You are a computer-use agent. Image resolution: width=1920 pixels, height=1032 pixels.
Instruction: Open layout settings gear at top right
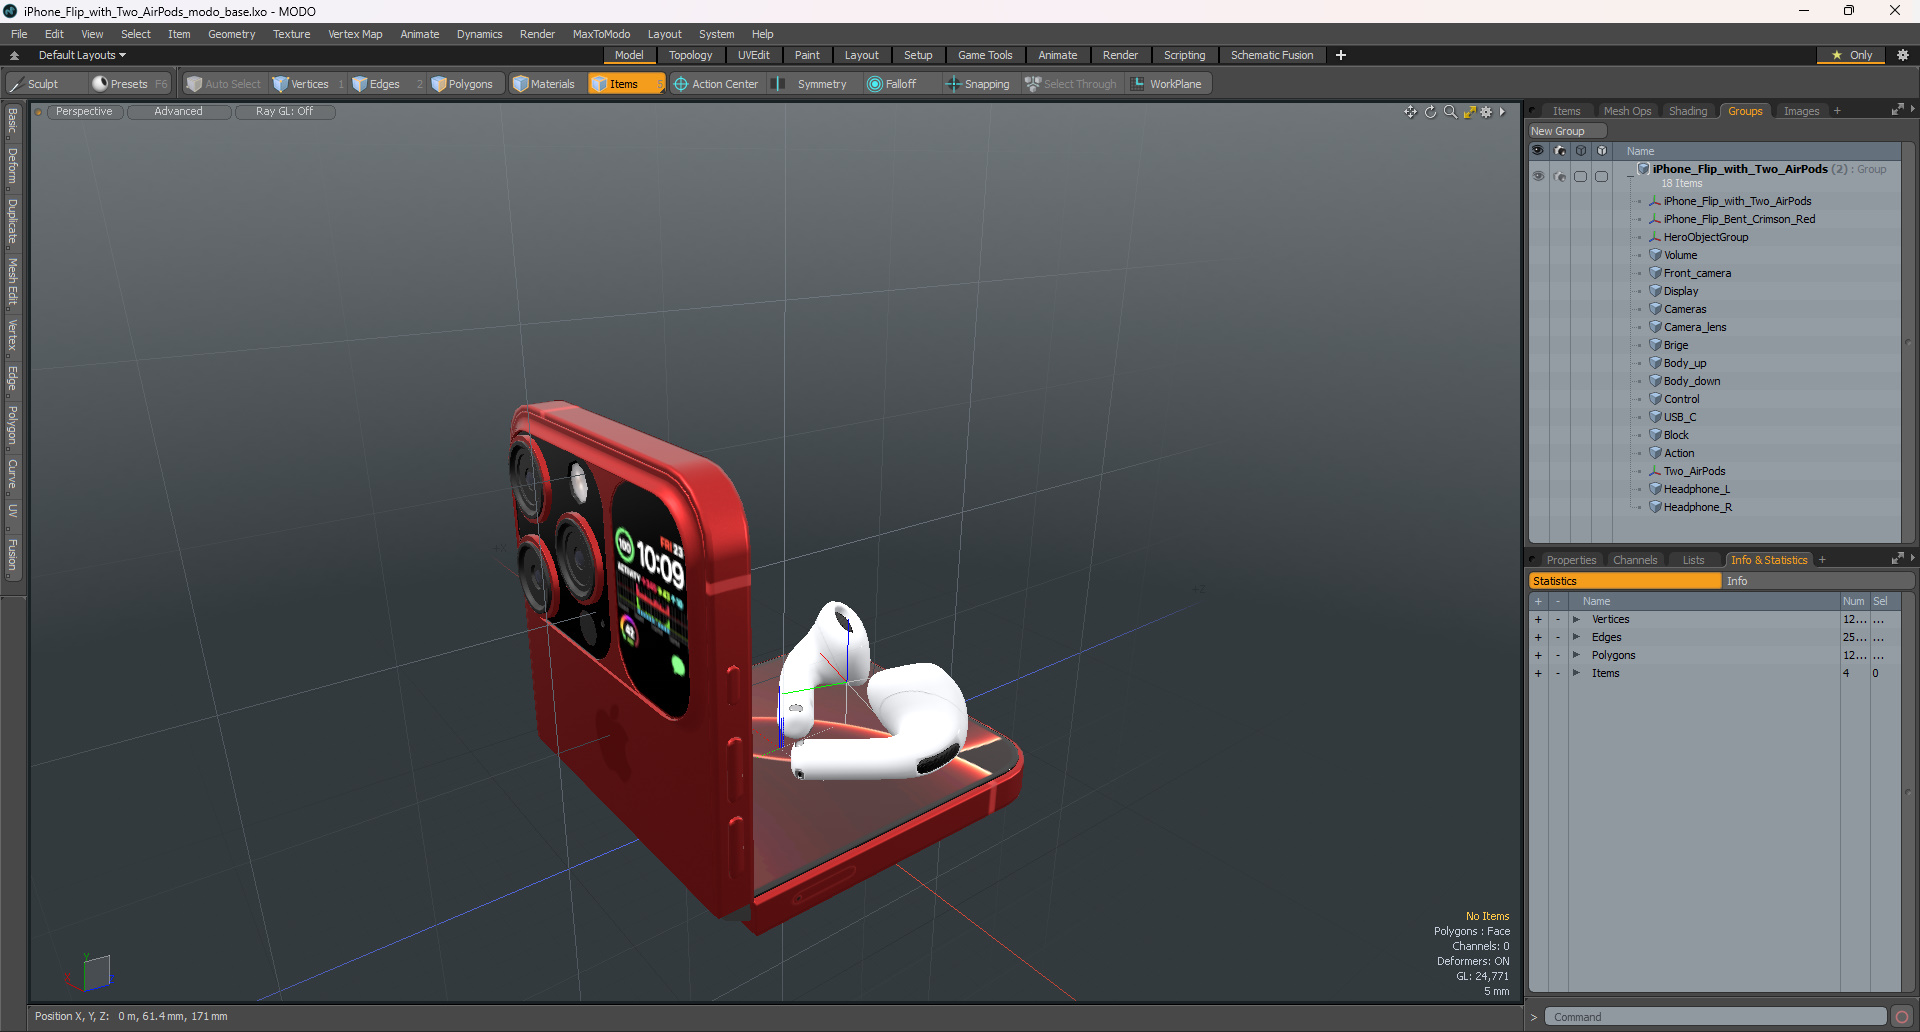pos(1902,55)
